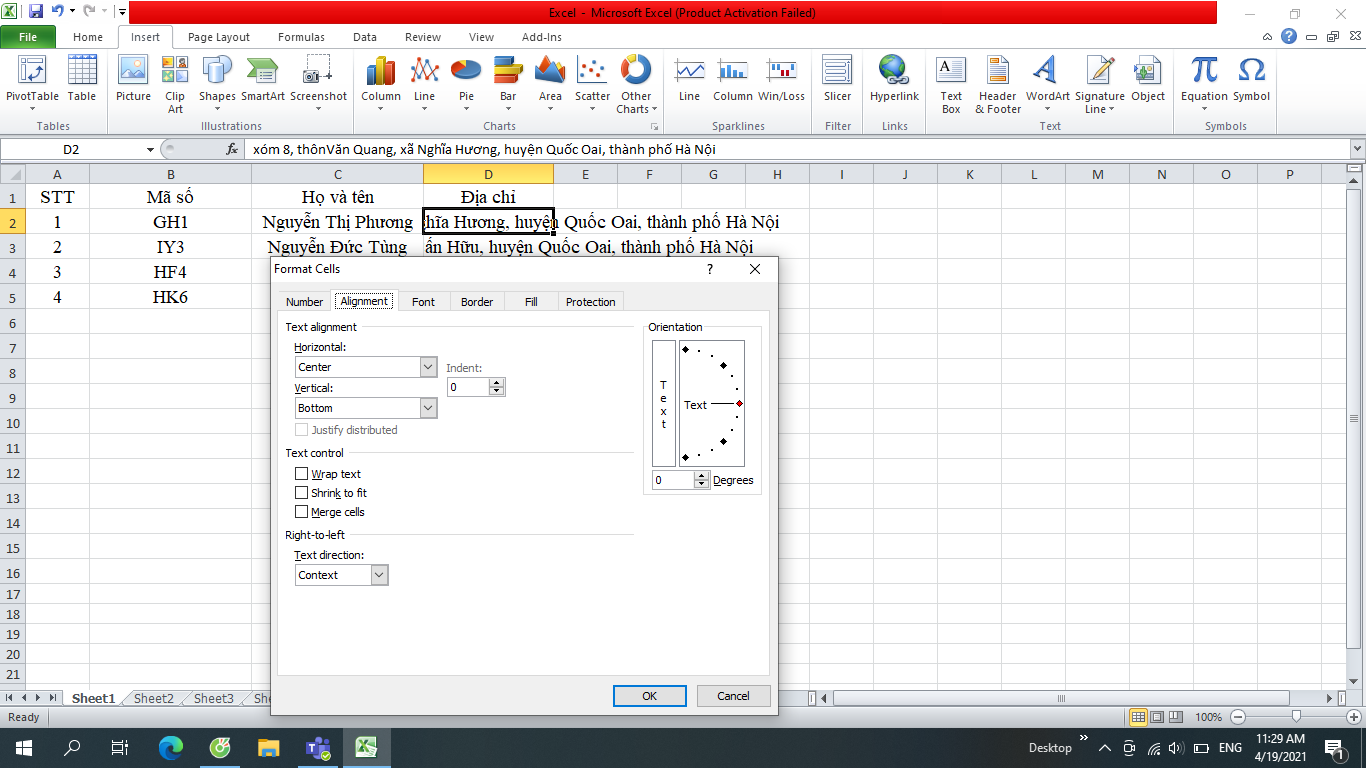Click the Insert Function fx button
Image resolution: width=1366 pixels, height=768 pixels.
pyautogui.click(x=232, y=149)
